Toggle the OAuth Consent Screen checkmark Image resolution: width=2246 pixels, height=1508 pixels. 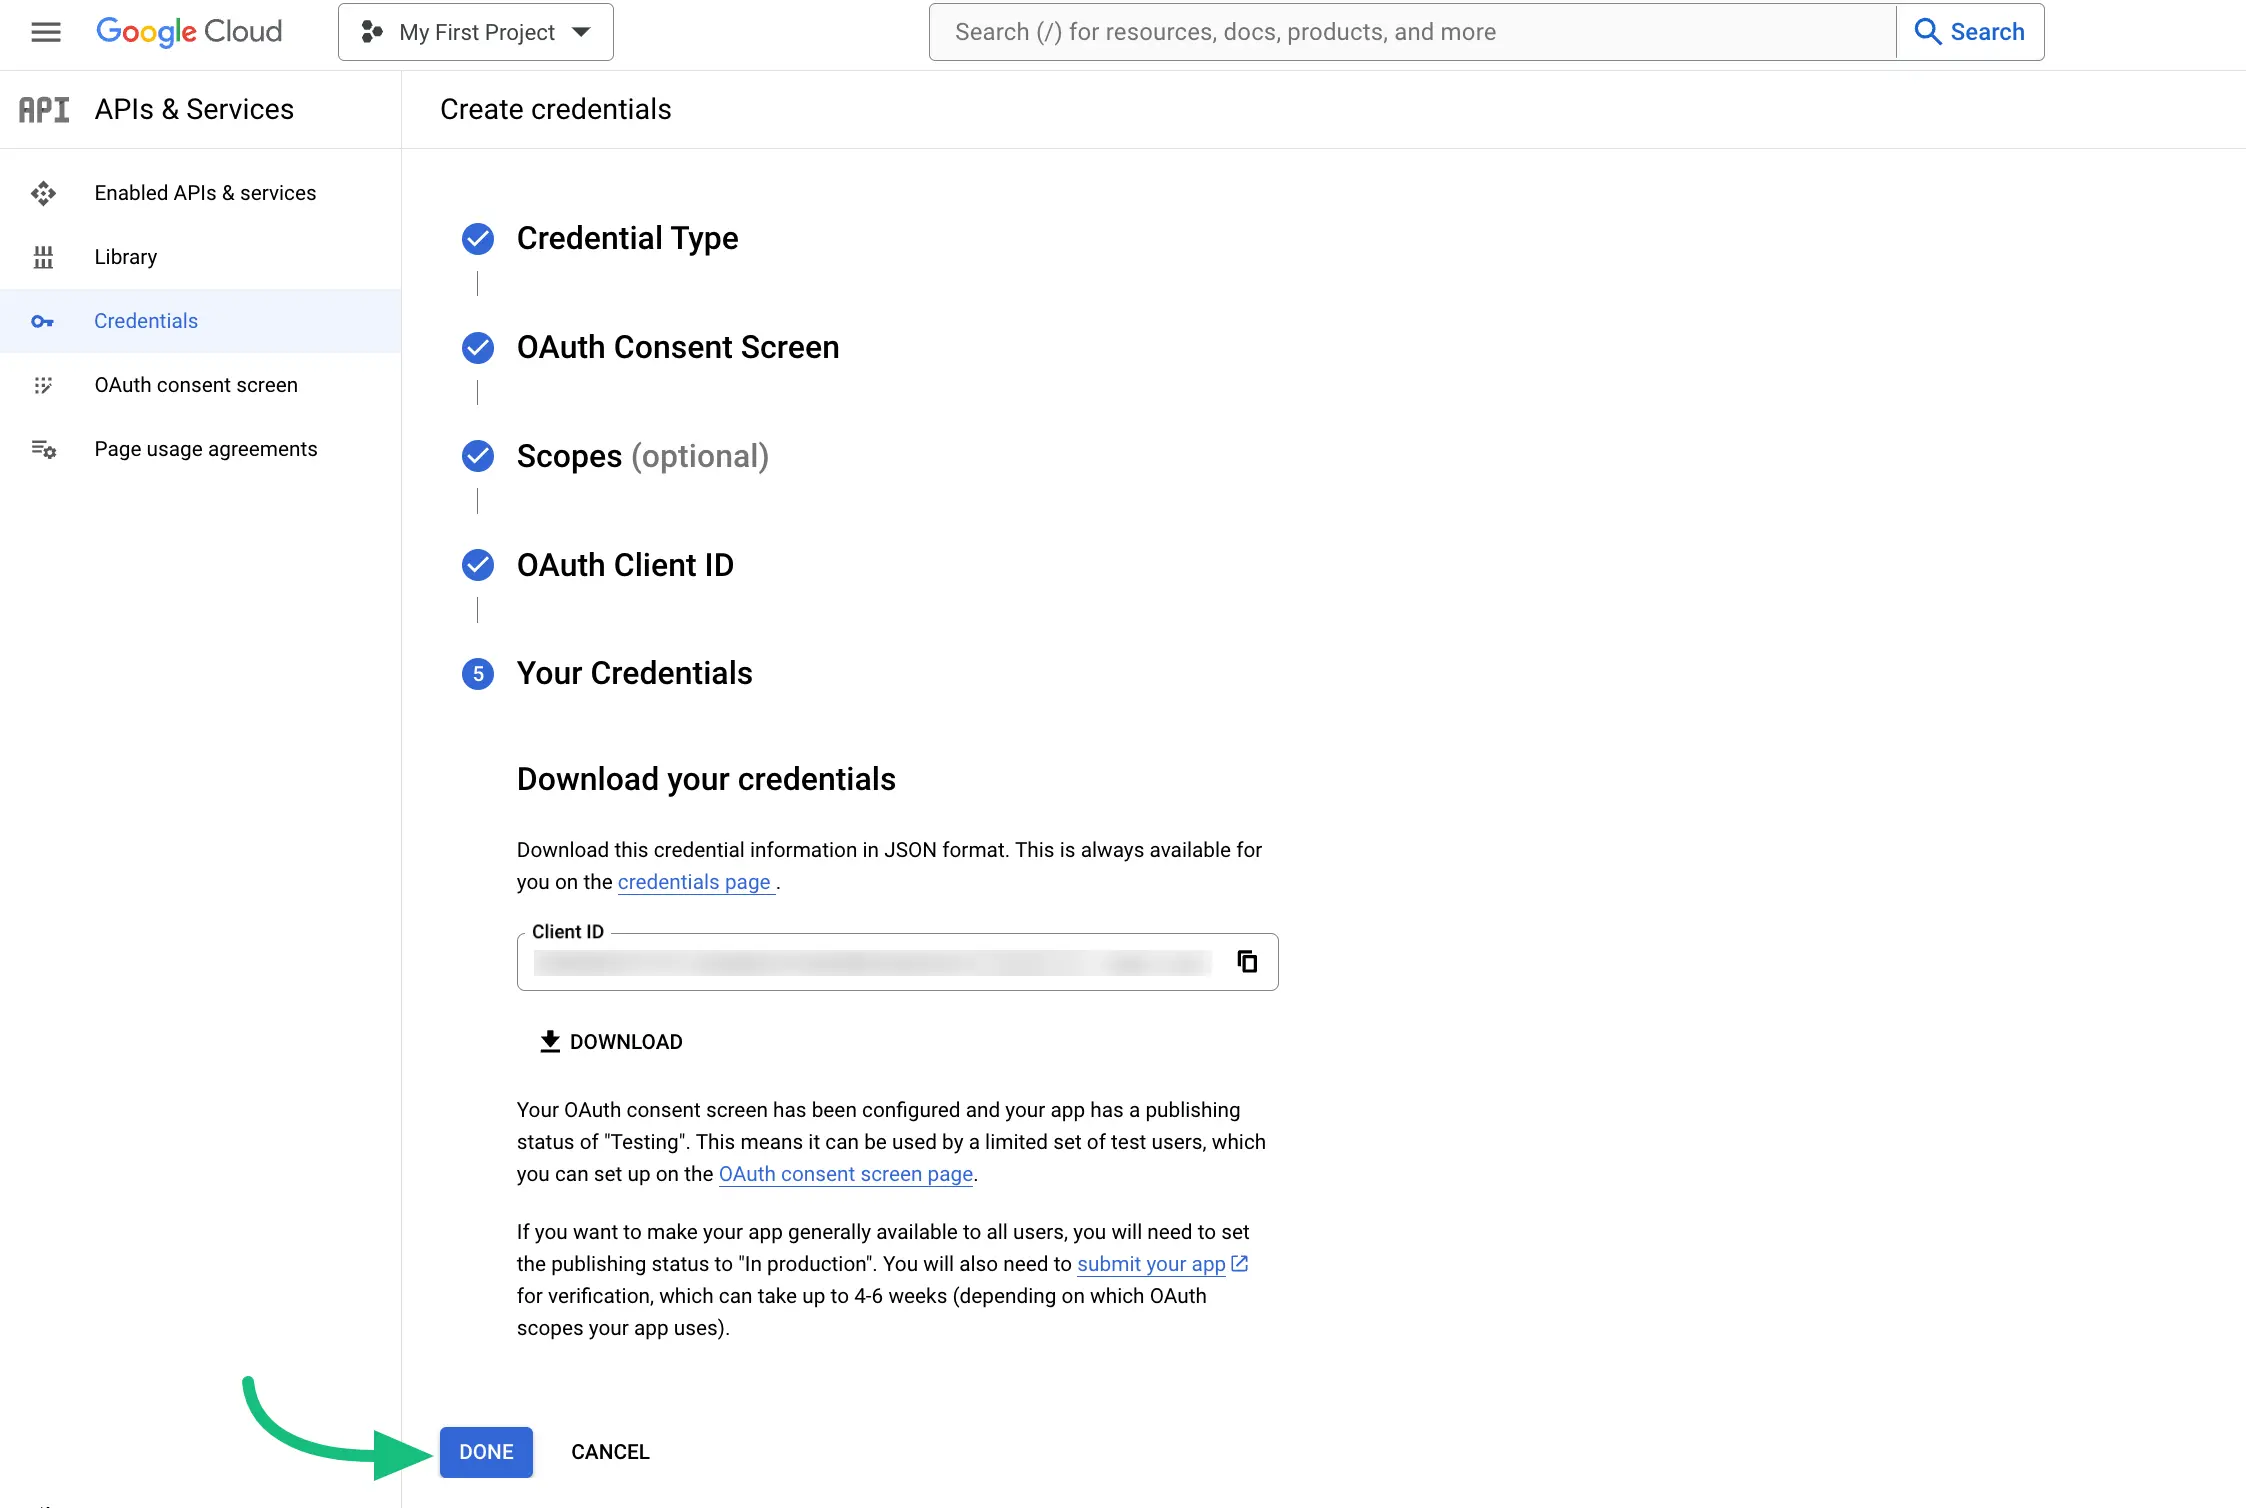tap(476, 347)
